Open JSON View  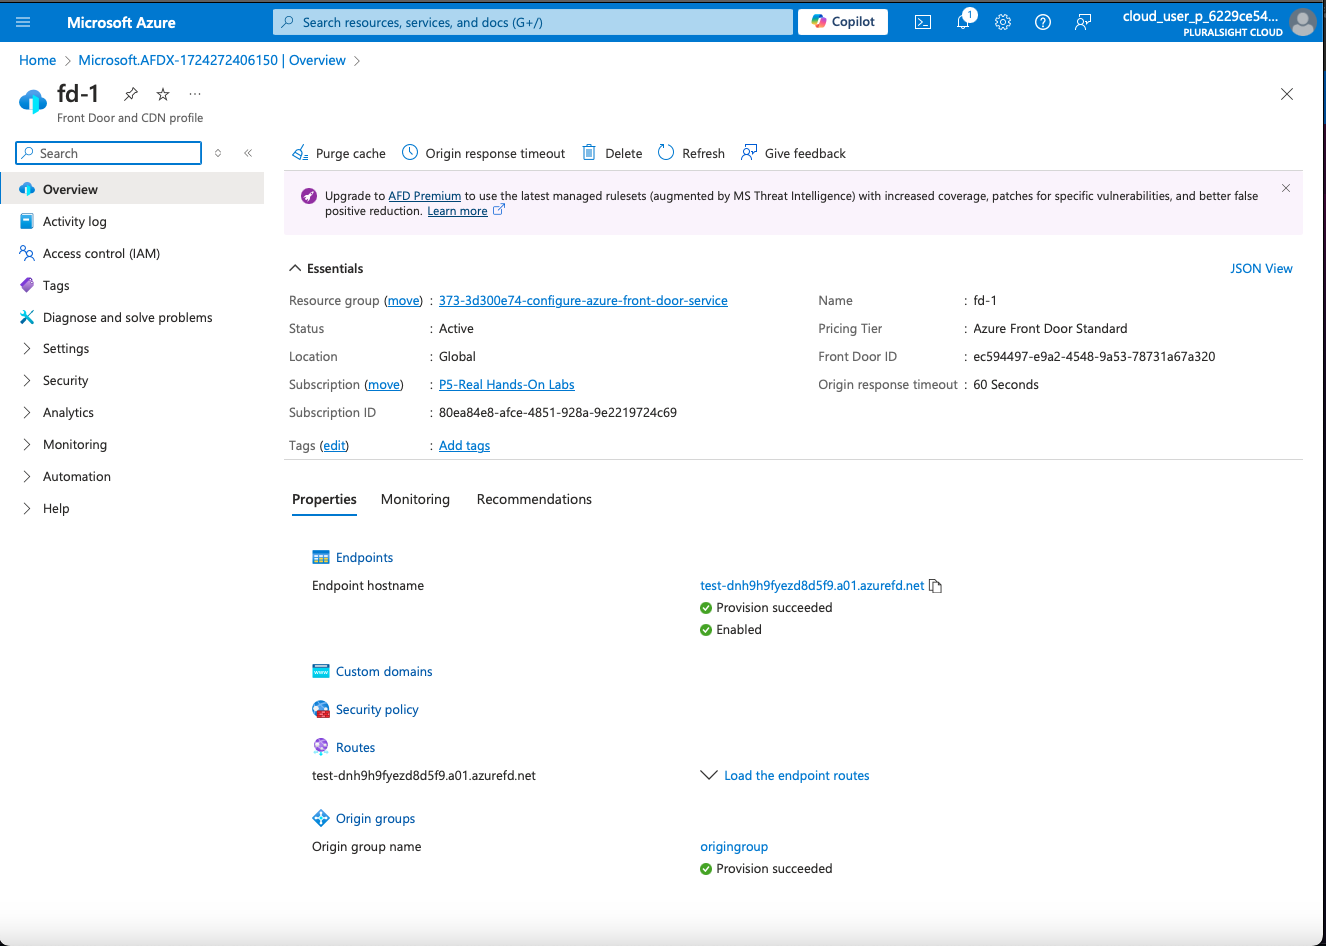pos(1261,268)
